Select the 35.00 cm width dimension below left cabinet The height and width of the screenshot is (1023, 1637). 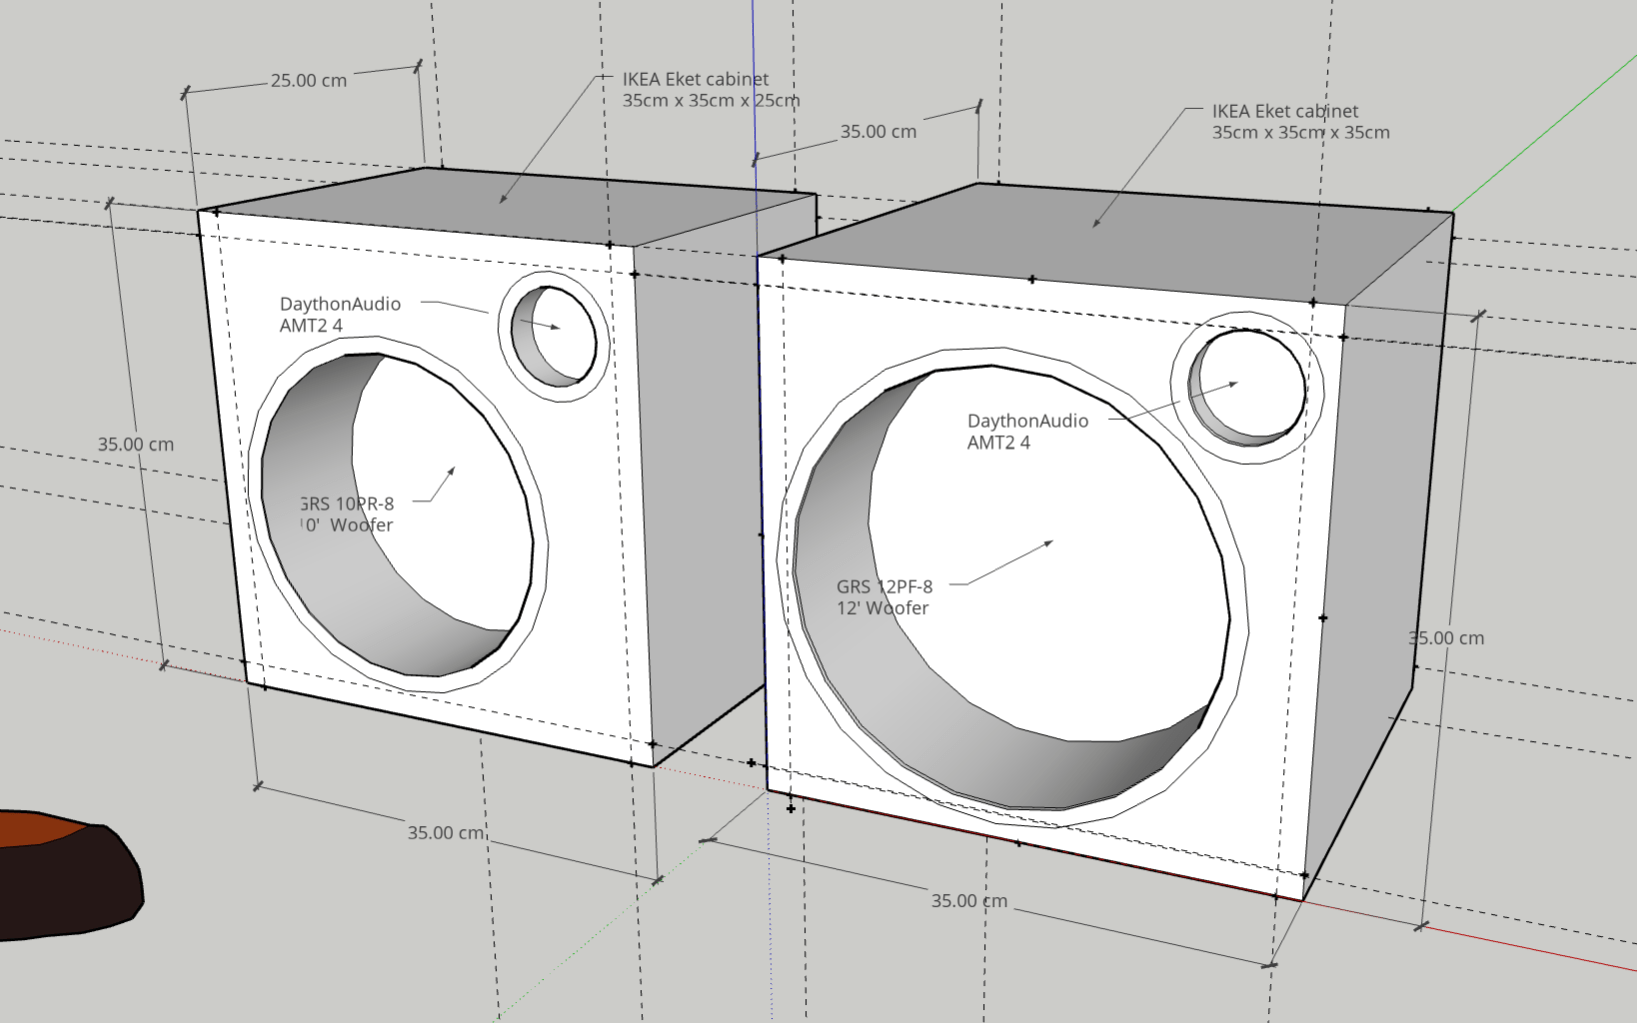pos(446,833)
